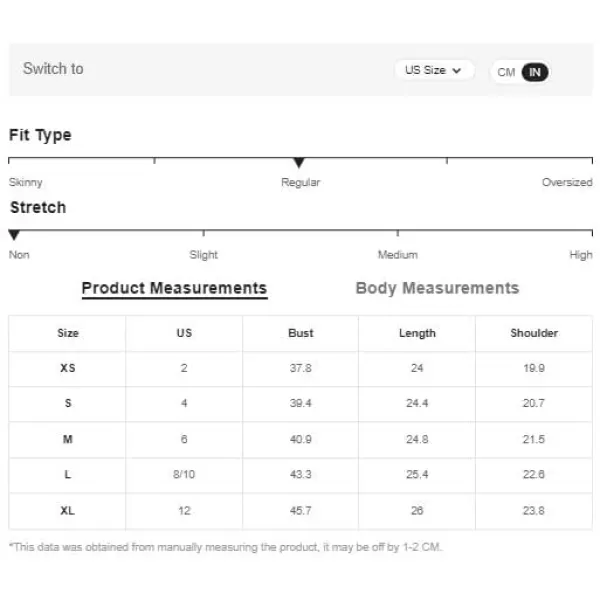This screenshot has height=600, width=600.
Task: Switch to Body Measurements tab
Action: point(437,288)
